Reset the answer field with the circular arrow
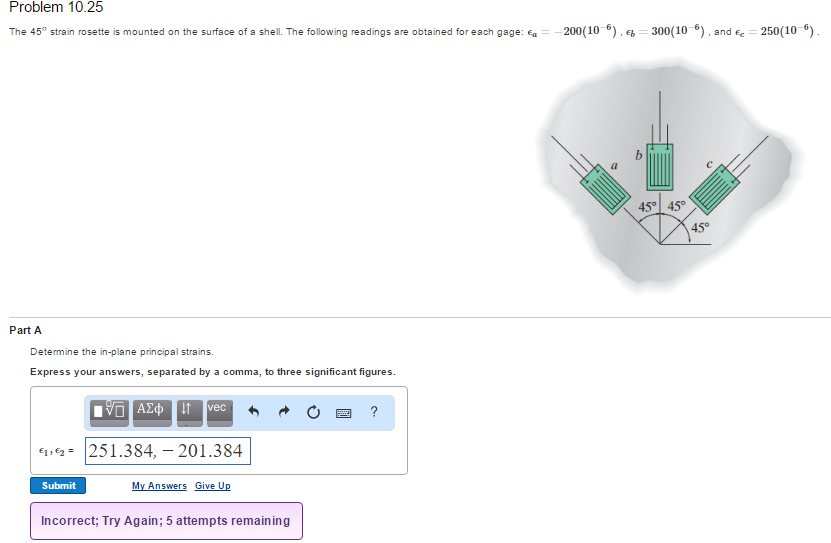Viewport: 831px width, 543px height. (313, 412)
